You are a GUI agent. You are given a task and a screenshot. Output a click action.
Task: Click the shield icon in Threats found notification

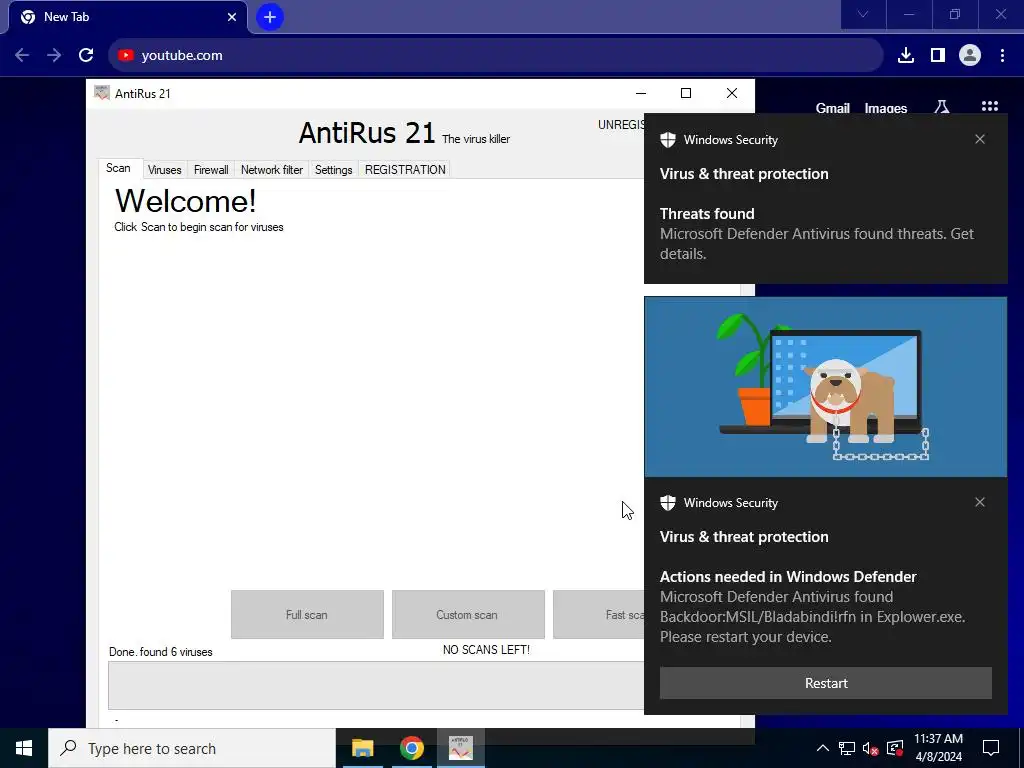coord(667,140)
